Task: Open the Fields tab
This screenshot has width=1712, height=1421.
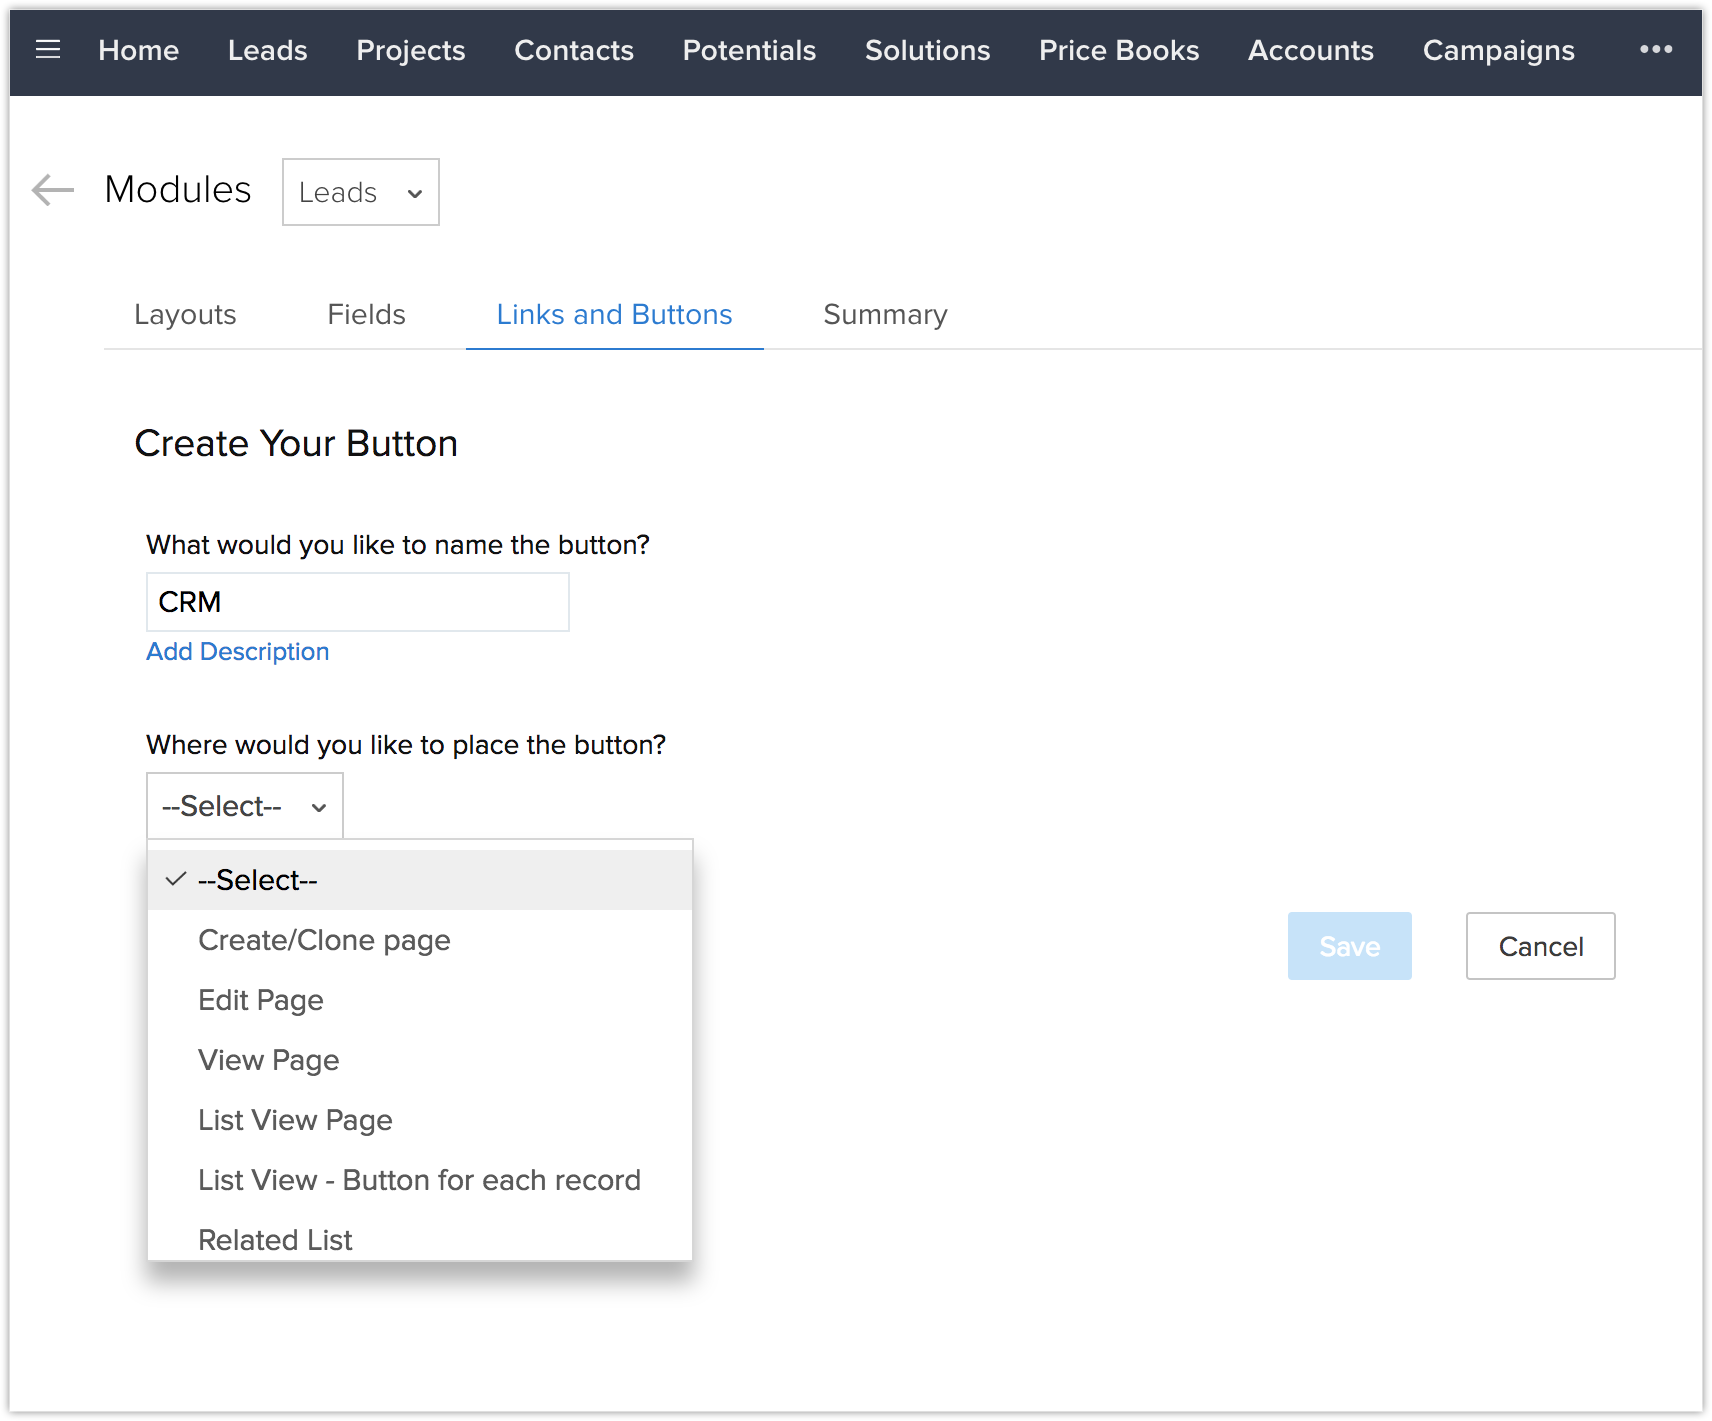Action: pos(366,315)
